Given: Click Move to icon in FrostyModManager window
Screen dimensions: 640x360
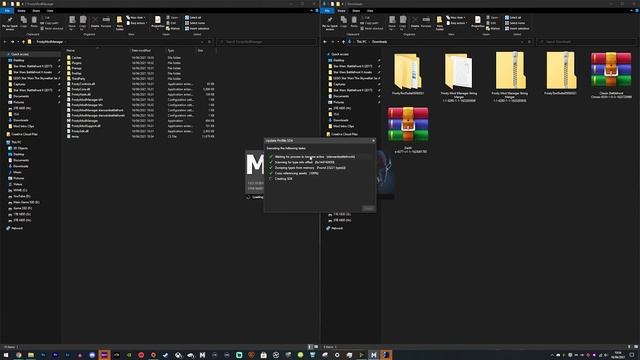Looking at the screenshot, I should click(x=72, y=23).
